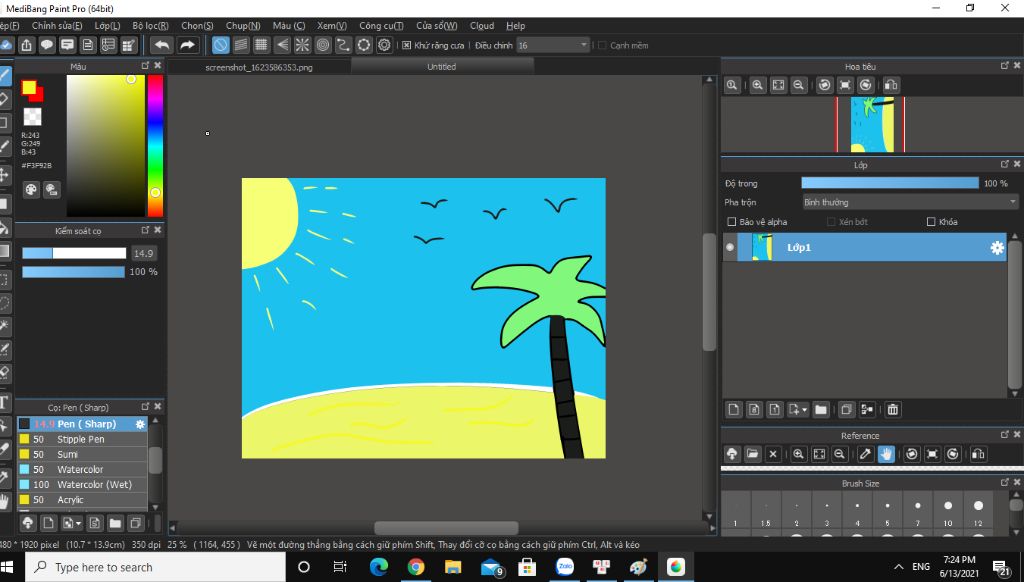Click the delete layer trash icon

coord(893,410)
